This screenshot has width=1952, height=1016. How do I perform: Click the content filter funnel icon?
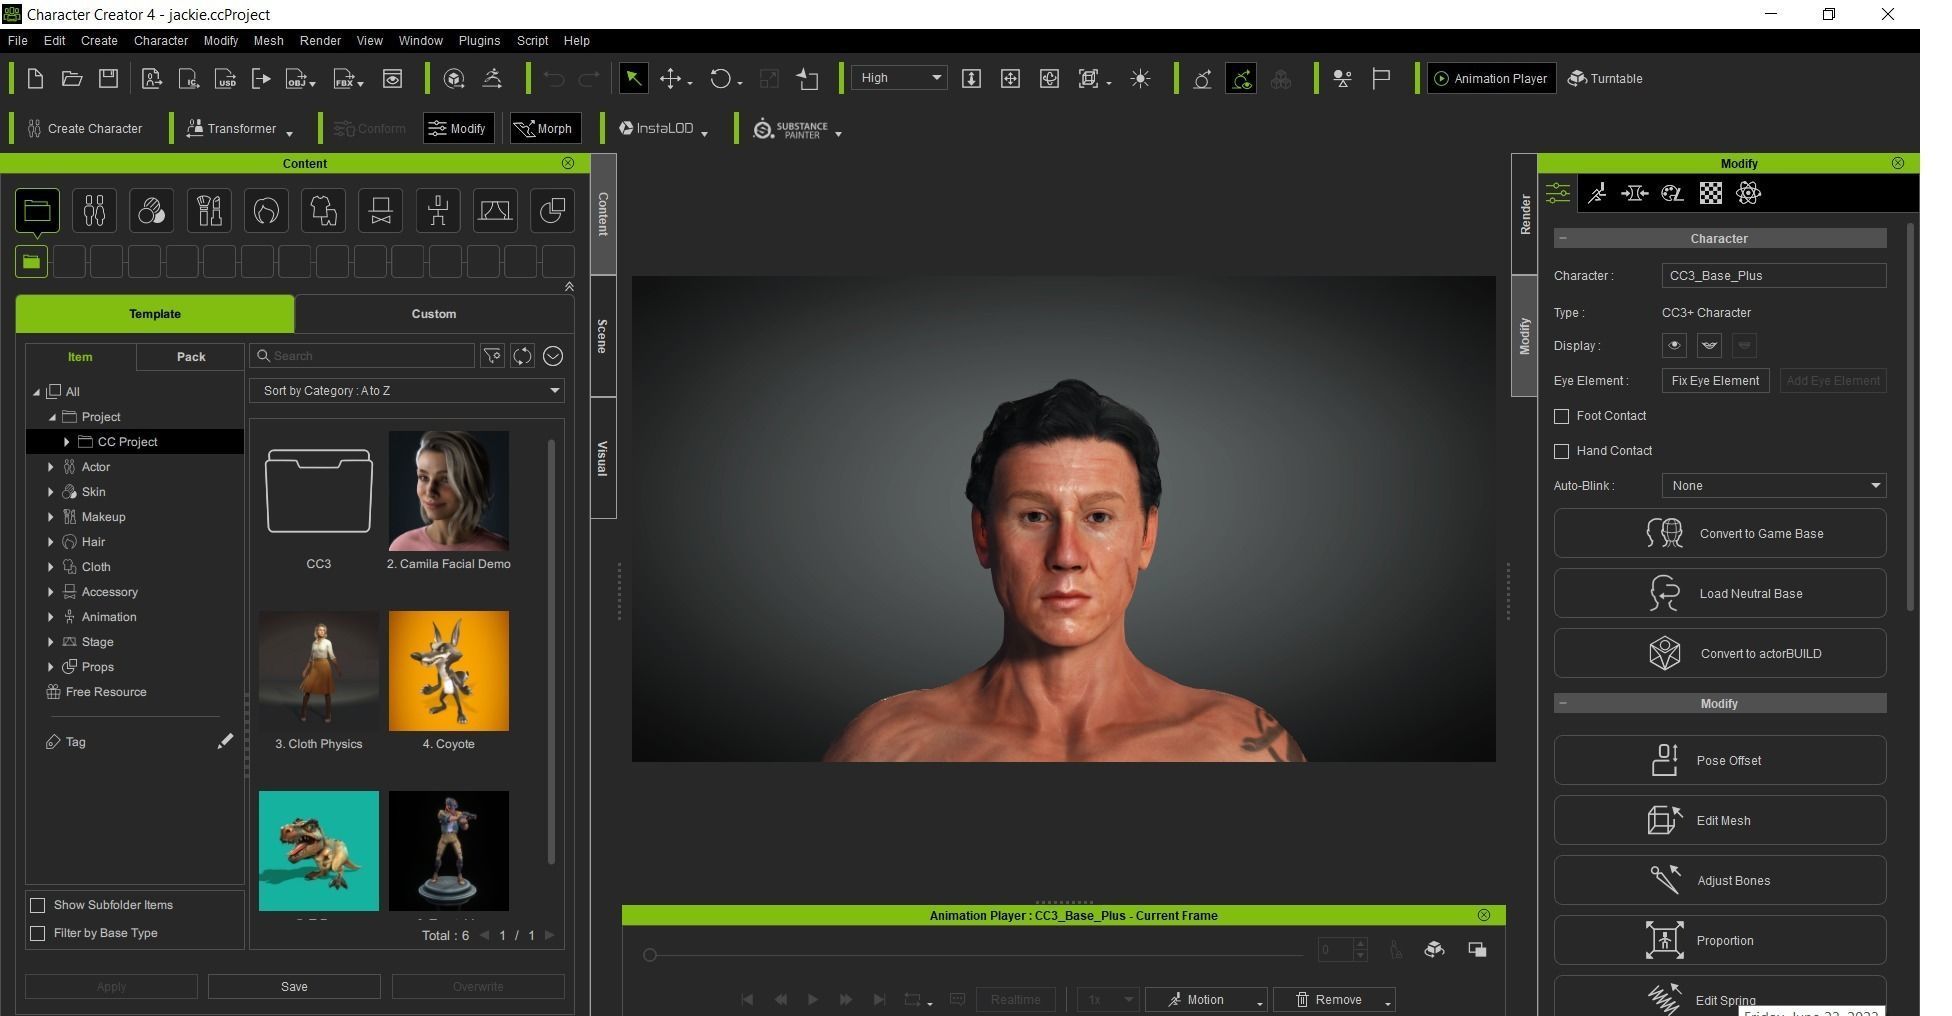(492, 356)
